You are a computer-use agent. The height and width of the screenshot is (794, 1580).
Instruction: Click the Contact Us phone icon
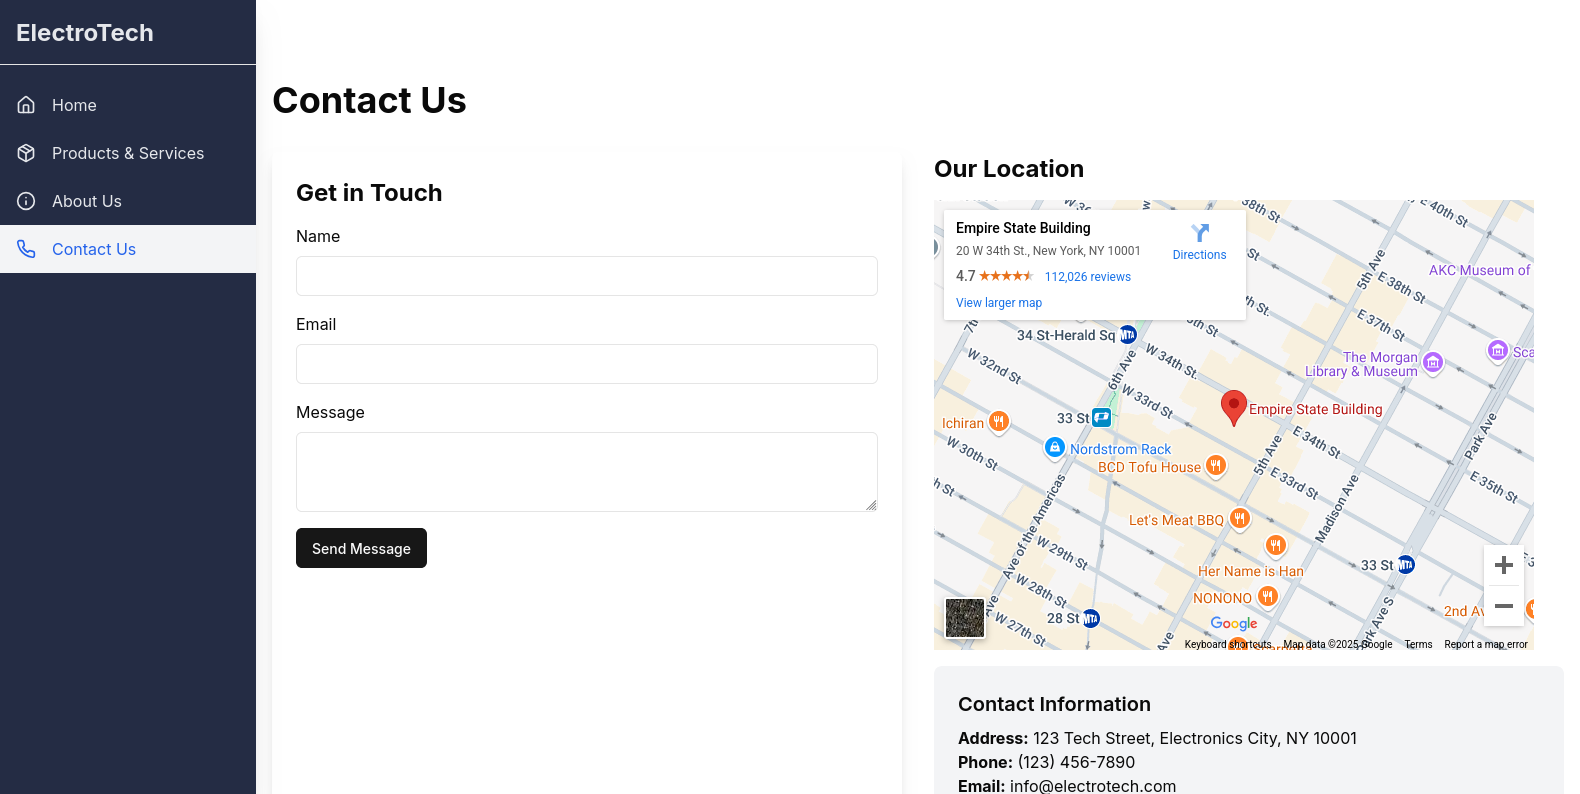(x=26, y=249)
